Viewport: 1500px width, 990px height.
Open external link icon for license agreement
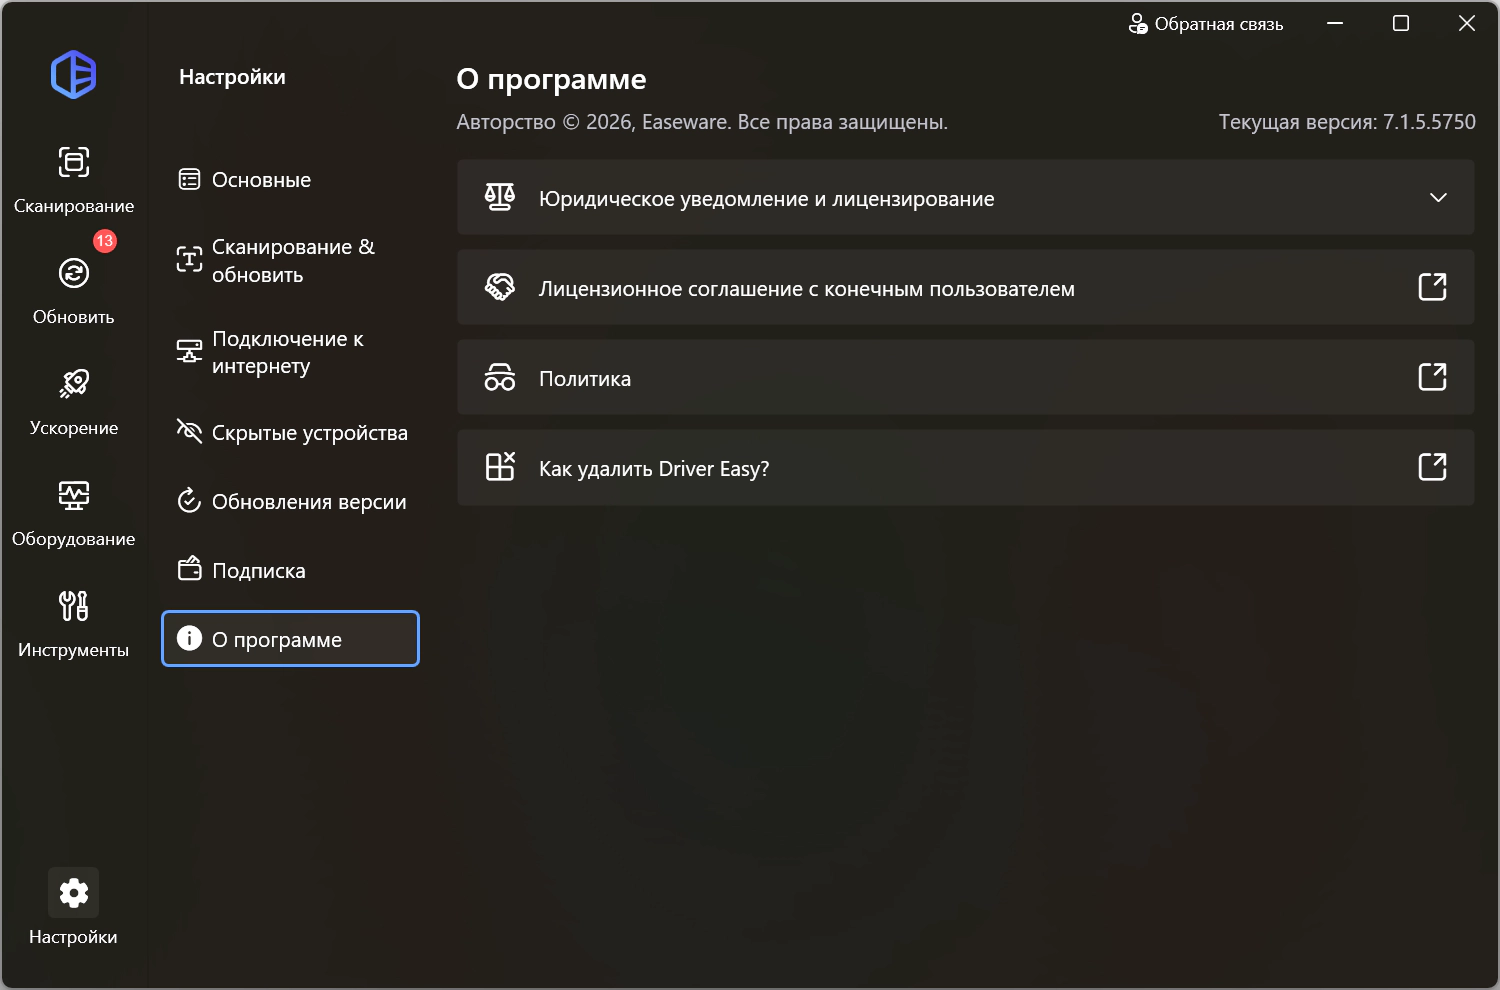pyautogui.click(x=1432, y=287)
